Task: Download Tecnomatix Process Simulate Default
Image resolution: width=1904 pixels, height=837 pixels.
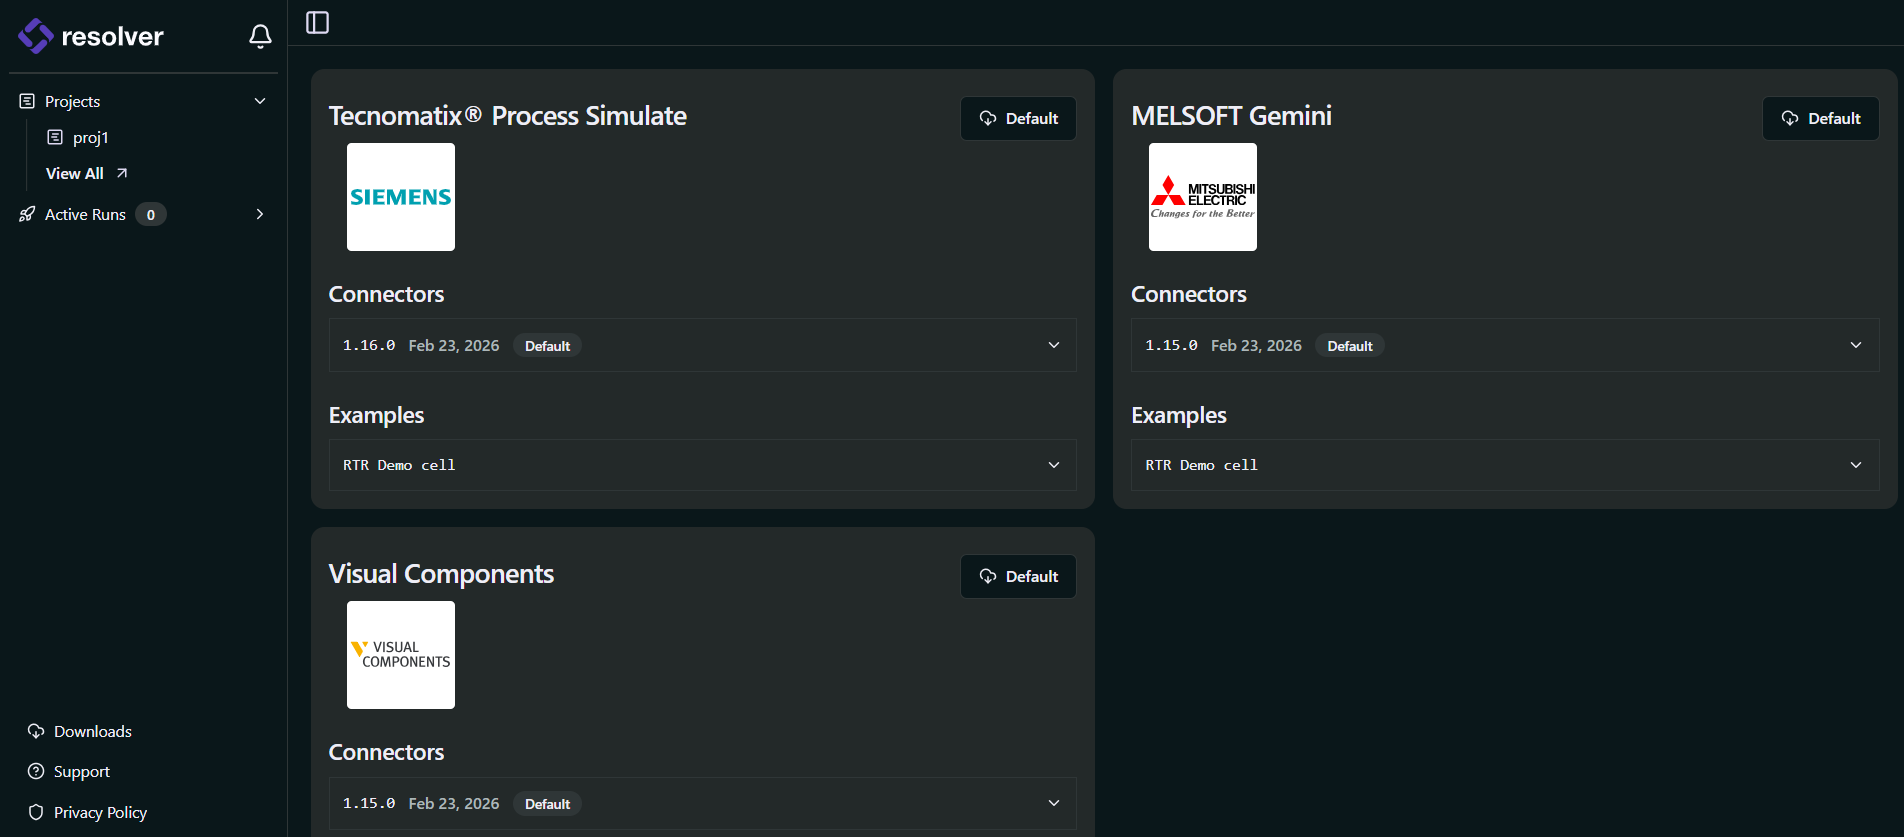Action: tap(1018, 118)
